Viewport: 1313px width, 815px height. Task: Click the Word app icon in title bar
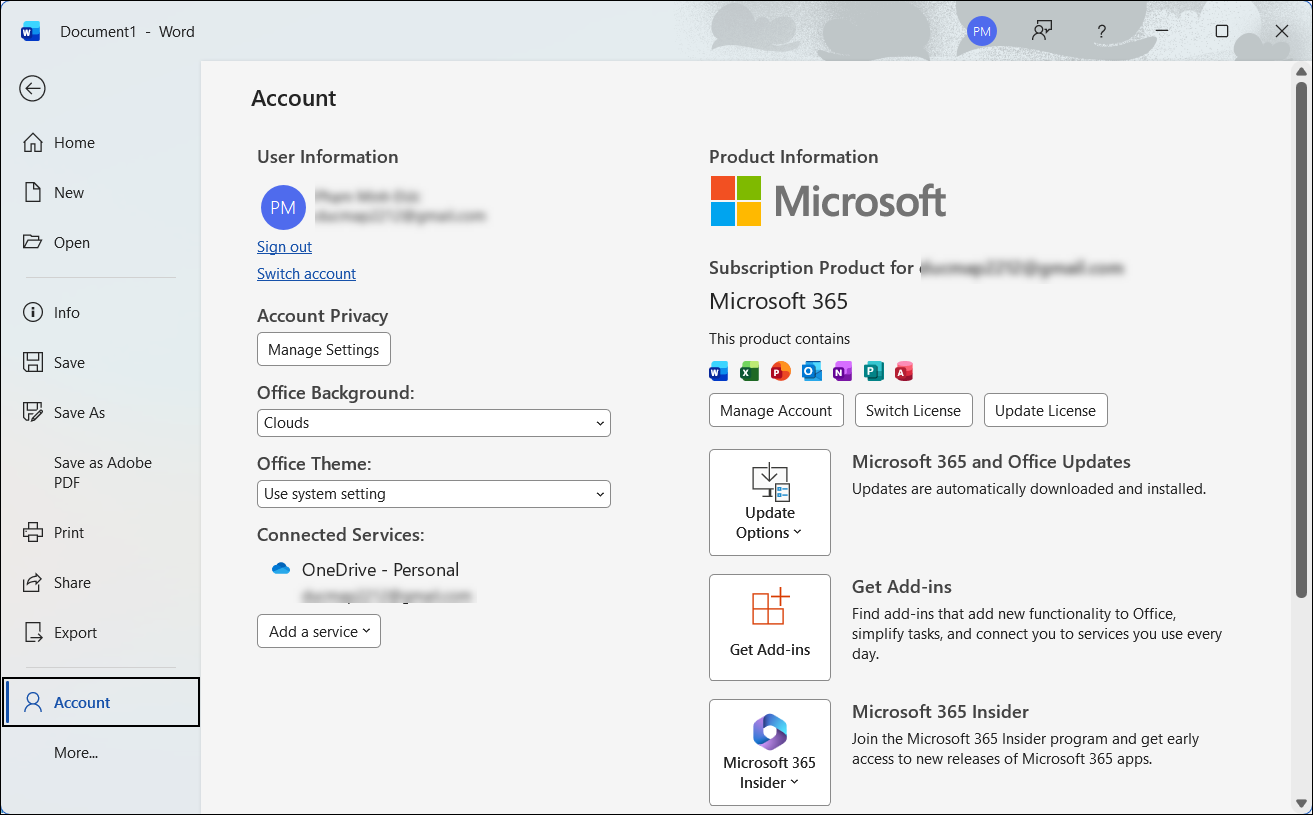point(30,32)
